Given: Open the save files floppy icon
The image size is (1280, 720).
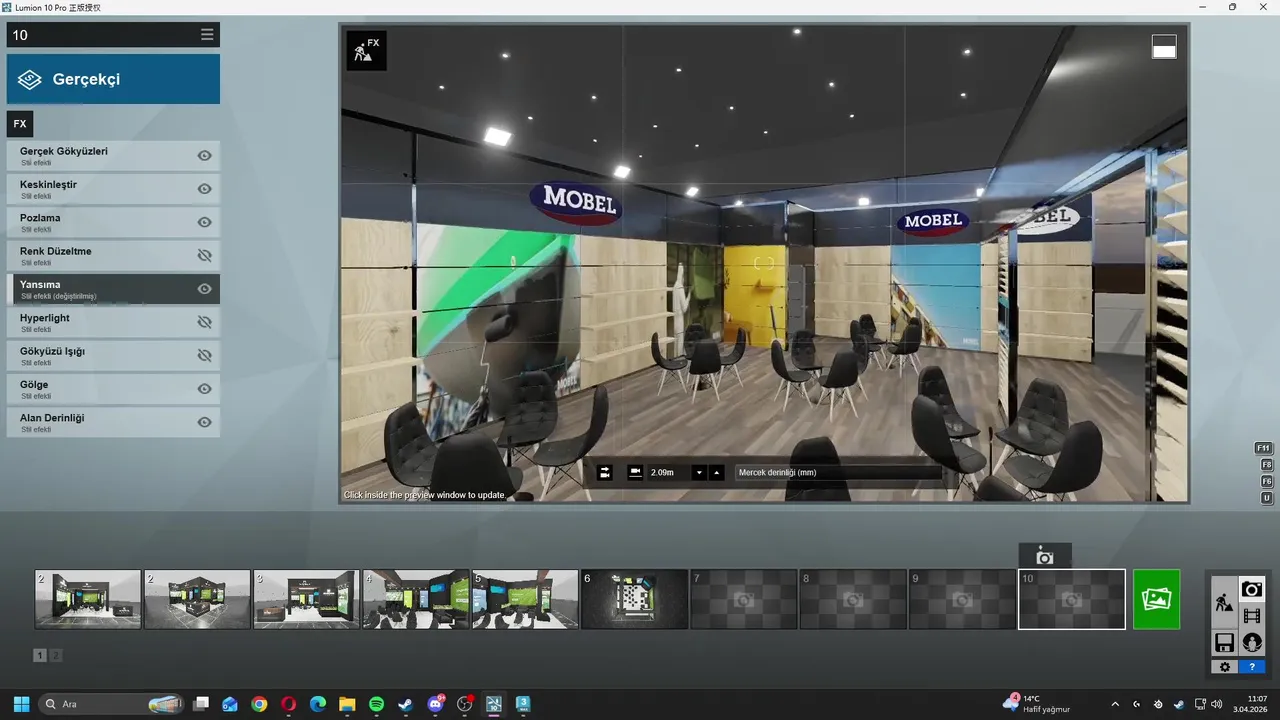Looking at the screenshot, I should click(1224, 642).
